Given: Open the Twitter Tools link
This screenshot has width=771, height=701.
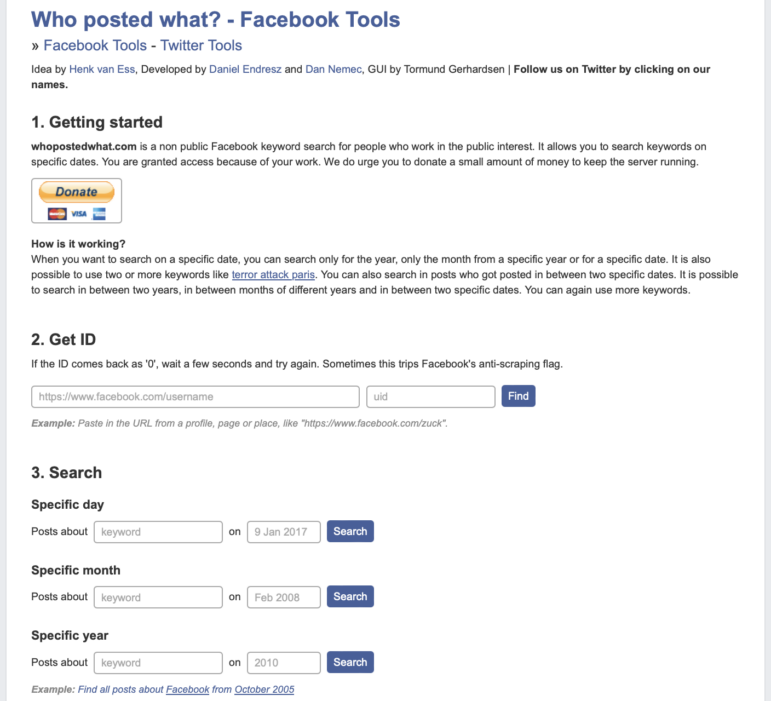Looking at the screenshot, I should coord(201,45).
